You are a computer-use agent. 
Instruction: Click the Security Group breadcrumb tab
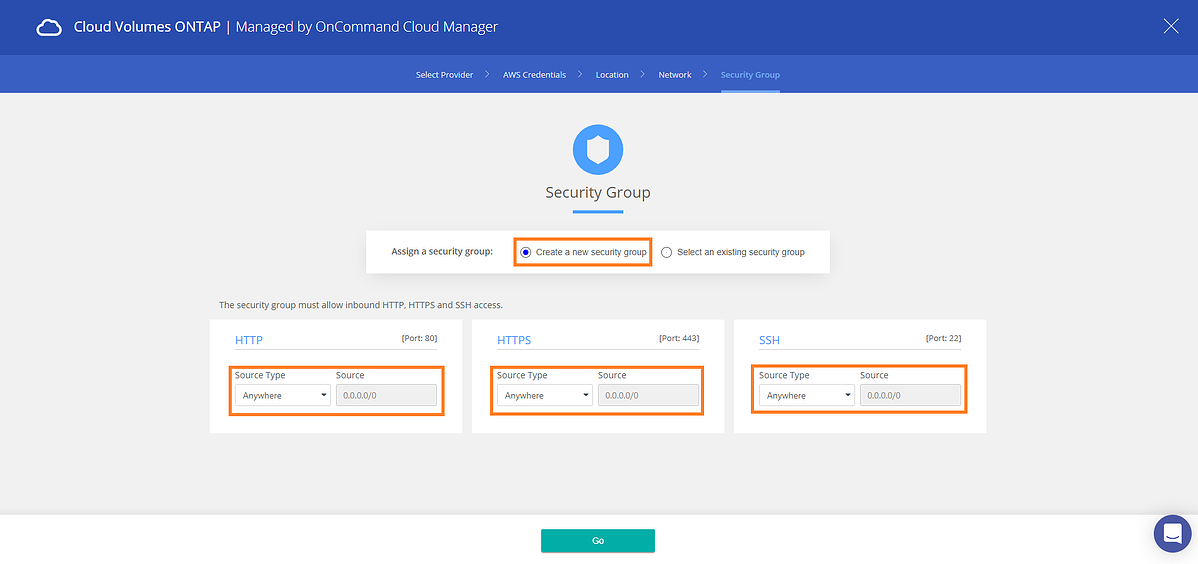pyautogui.click(x=750, y=75)
